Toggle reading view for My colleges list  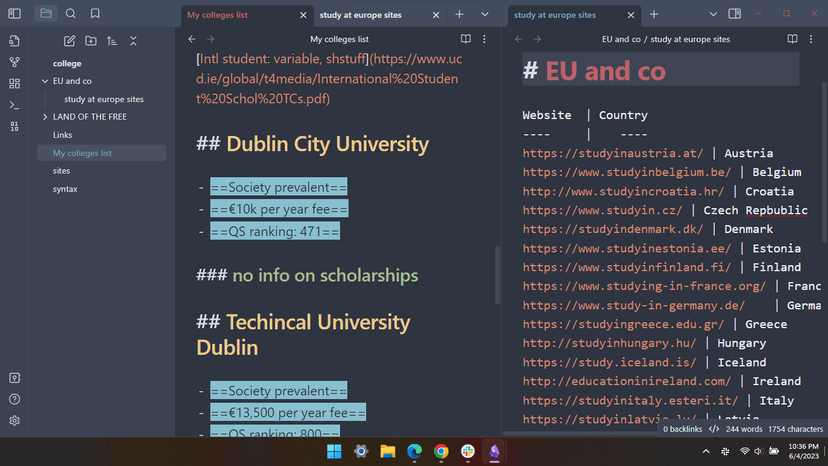coord(465,39)
